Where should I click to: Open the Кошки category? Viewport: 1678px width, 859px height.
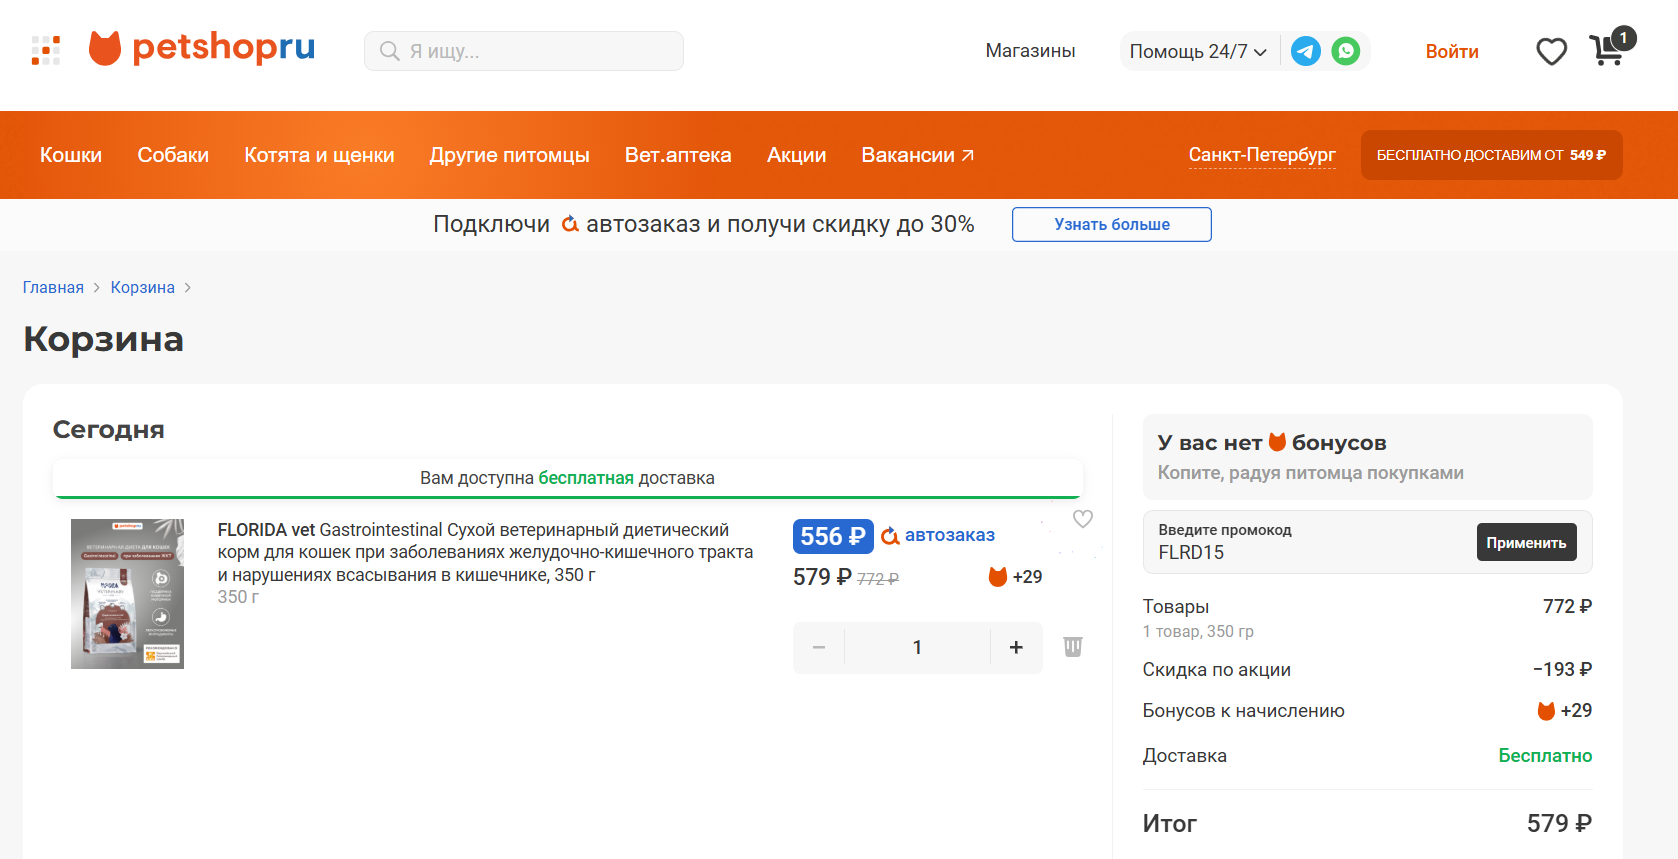[71, 155]
